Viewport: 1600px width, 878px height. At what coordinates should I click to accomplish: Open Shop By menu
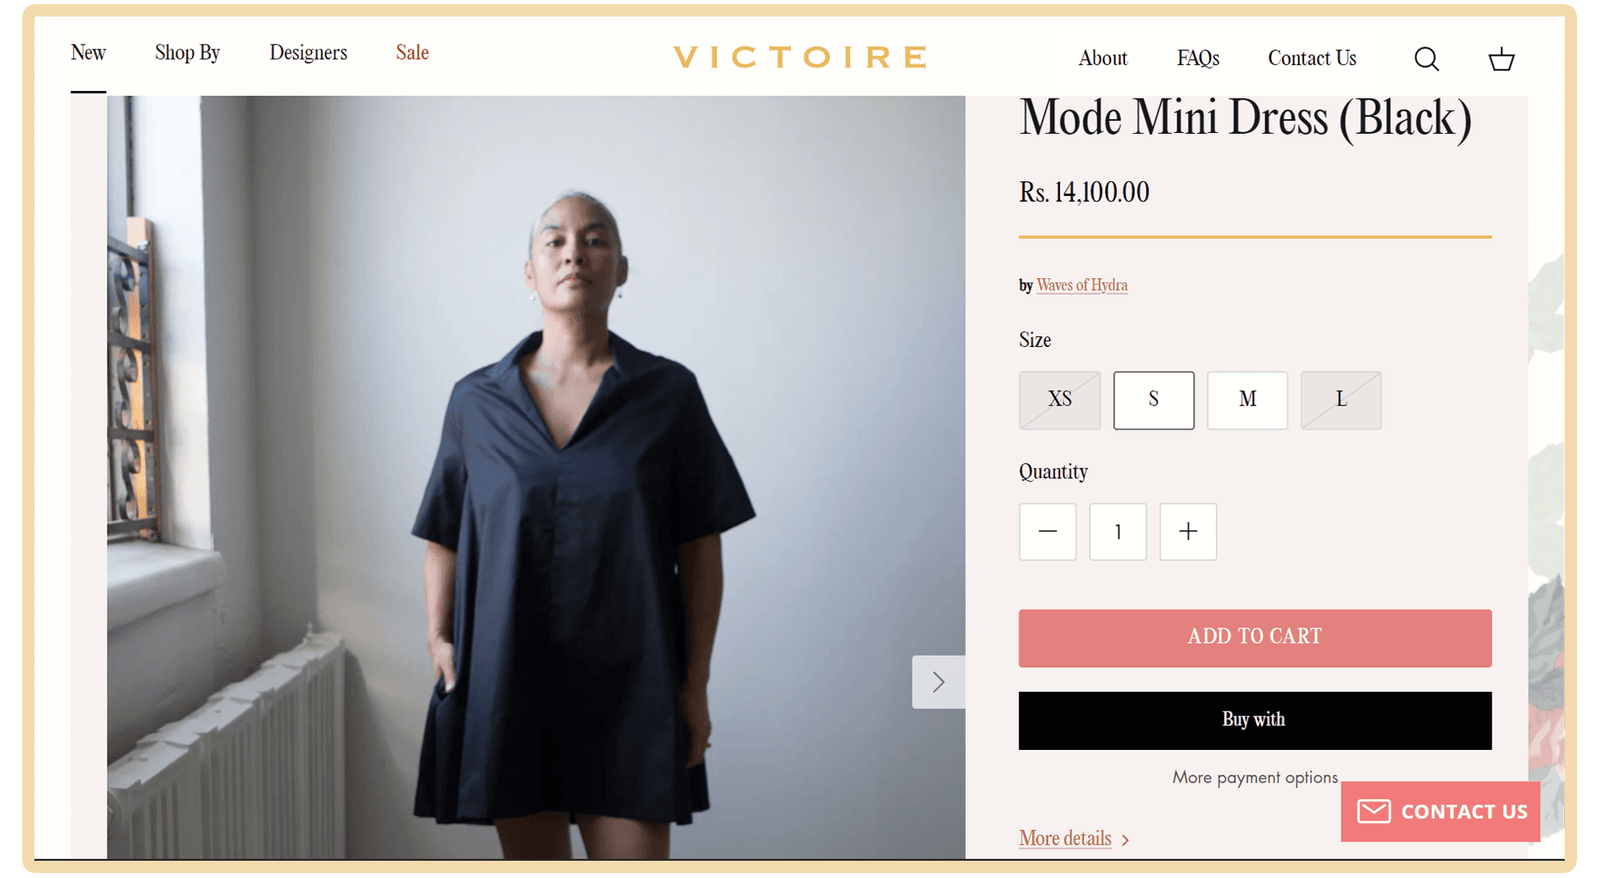click(187, 53)
